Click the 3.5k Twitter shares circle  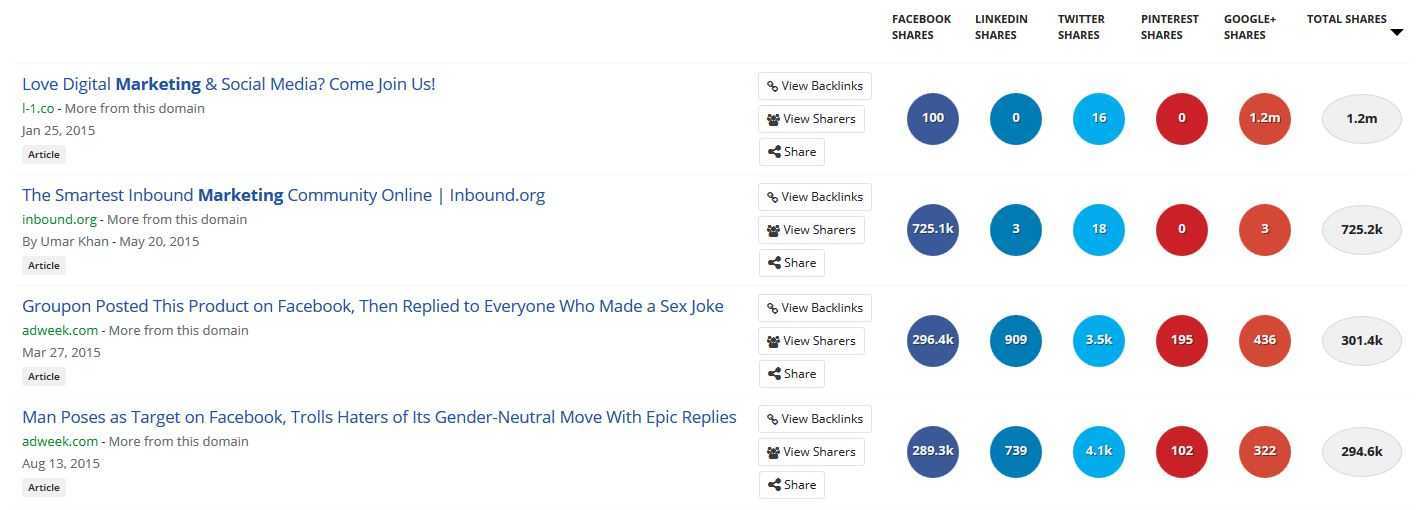[x=1098, y=340]
